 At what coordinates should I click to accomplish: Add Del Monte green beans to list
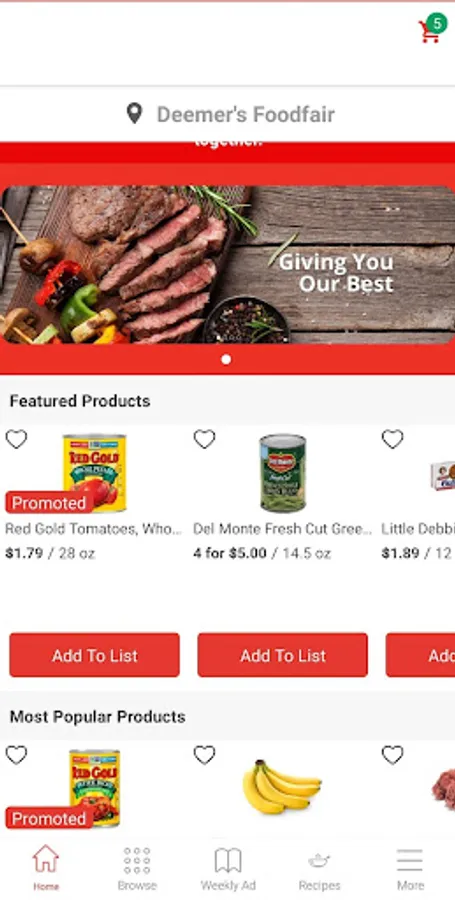[x=283, y=655]
